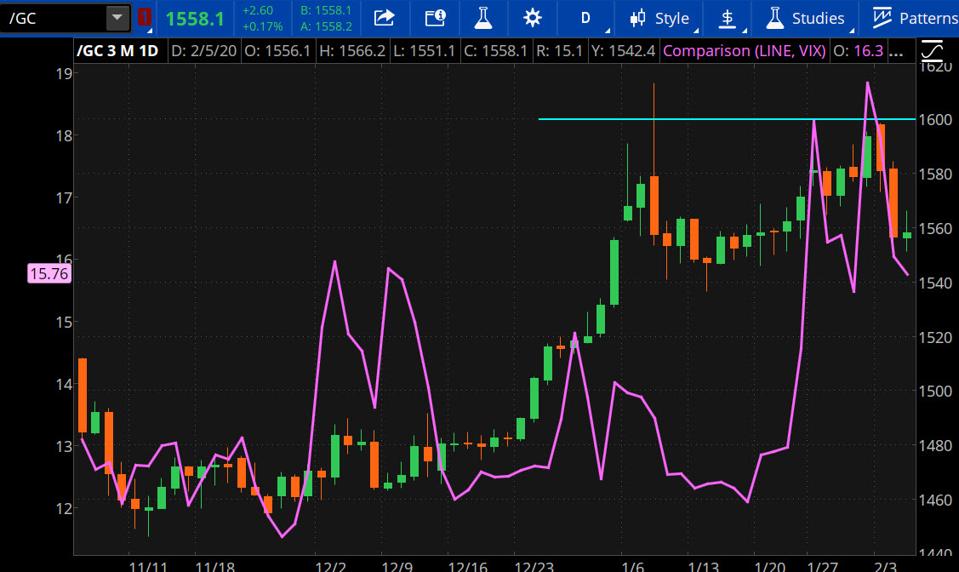The height and width of the screenshot is (572, 959).
Task: Click the last price 1558.1 display
Action: pos(194,18)
